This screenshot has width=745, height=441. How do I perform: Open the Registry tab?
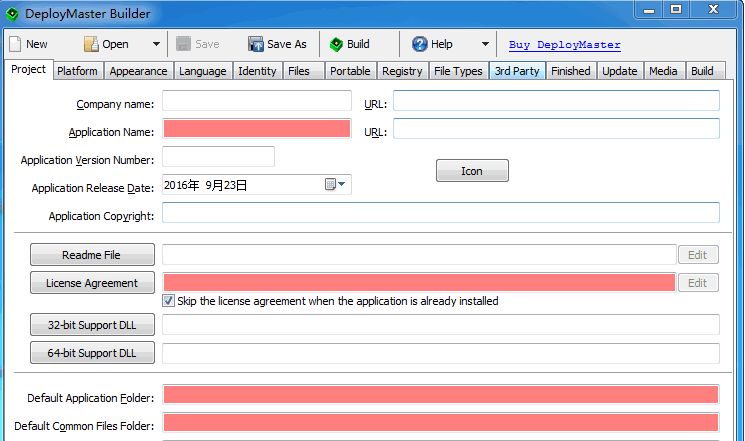pos(402,71)
